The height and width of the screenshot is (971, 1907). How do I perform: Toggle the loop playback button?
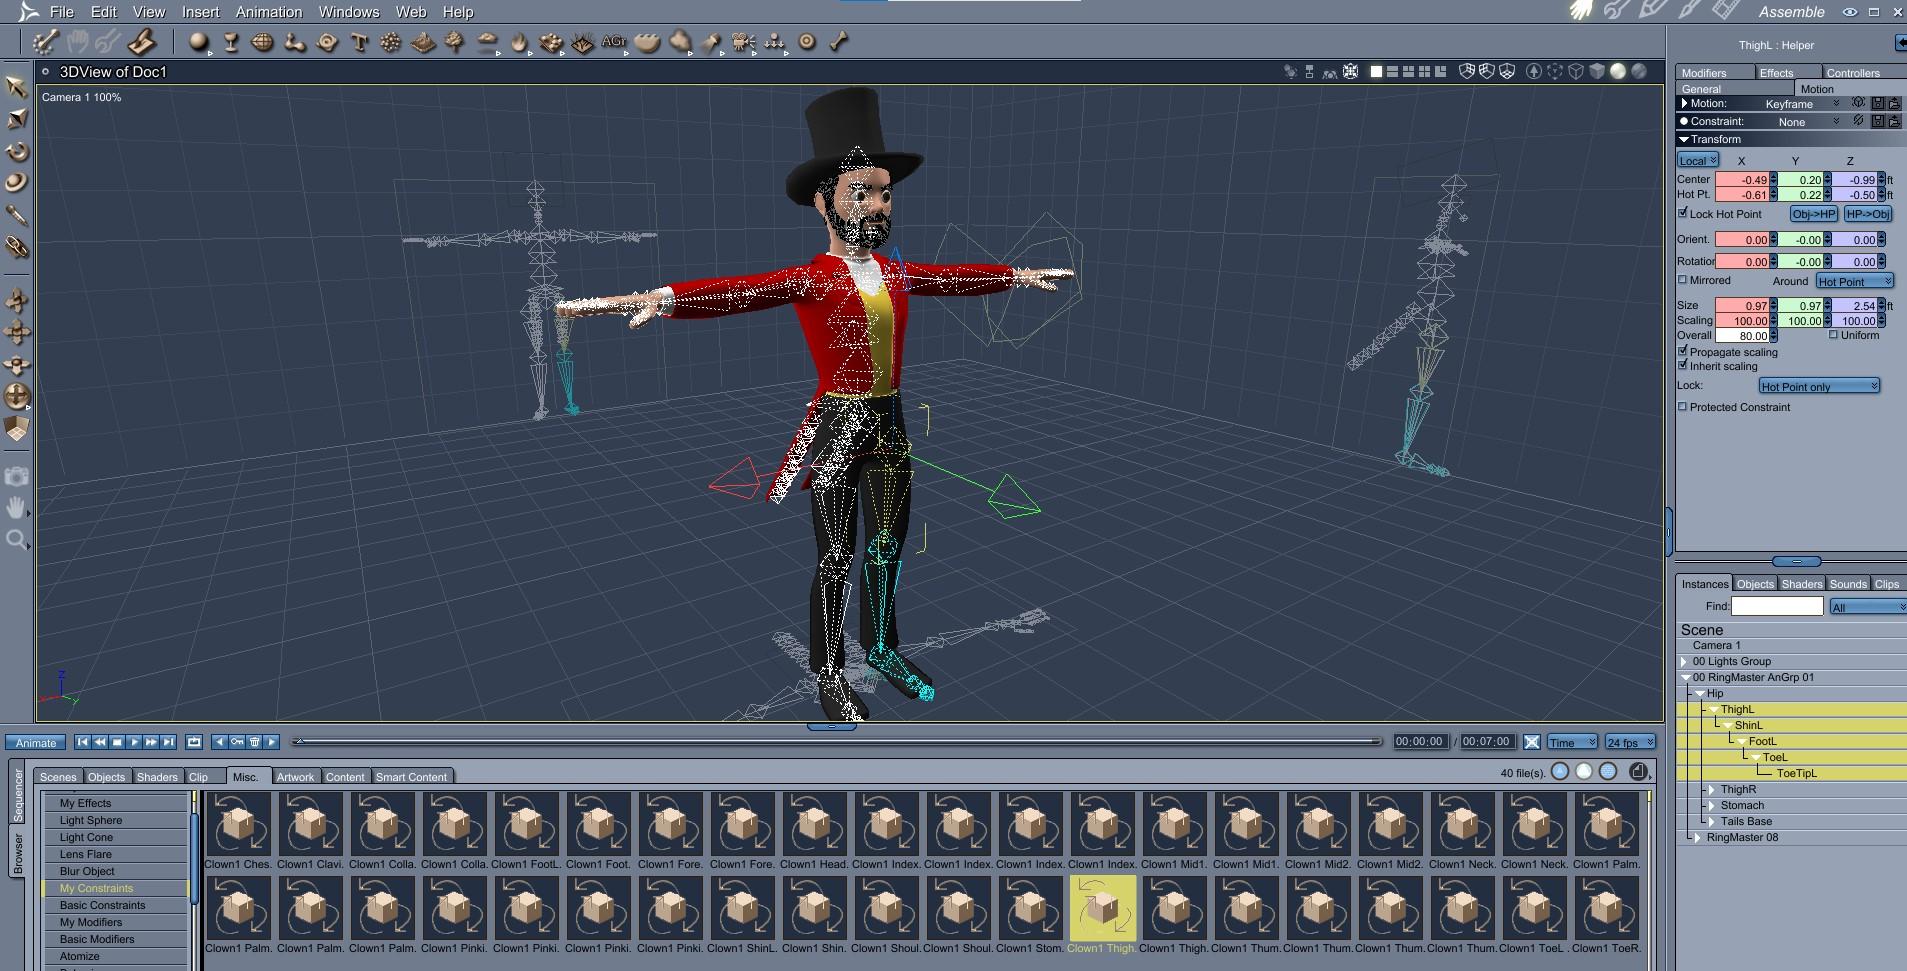click(194, 742)
